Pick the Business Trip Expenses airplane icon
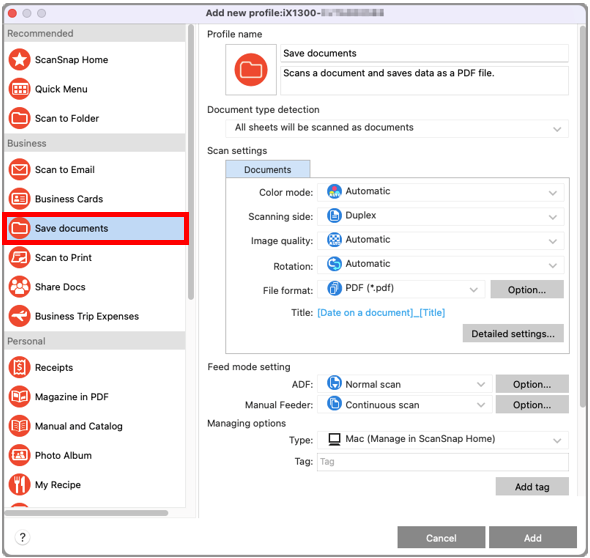 click(x=20, y=316)
